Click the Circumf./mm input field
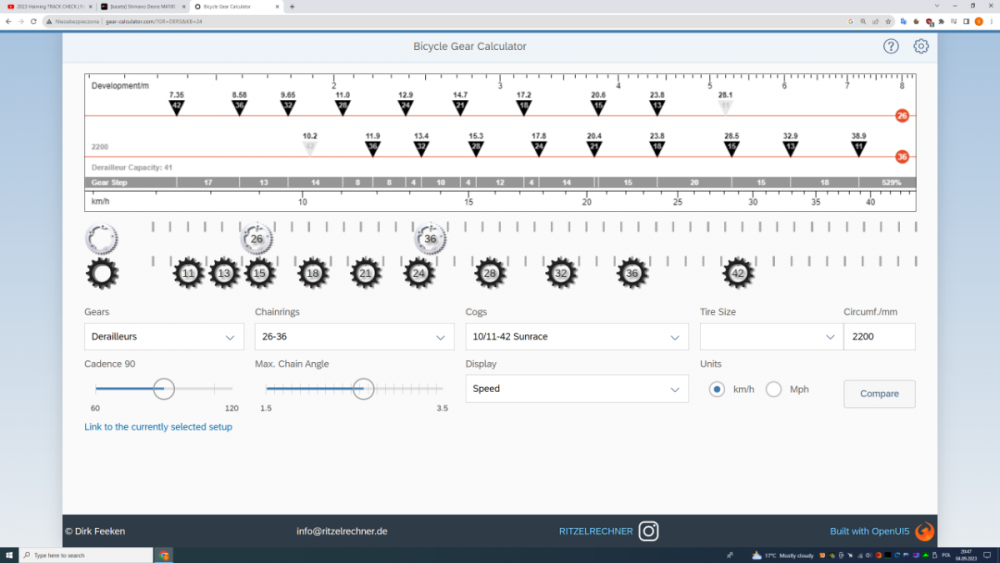 (878, 337)
